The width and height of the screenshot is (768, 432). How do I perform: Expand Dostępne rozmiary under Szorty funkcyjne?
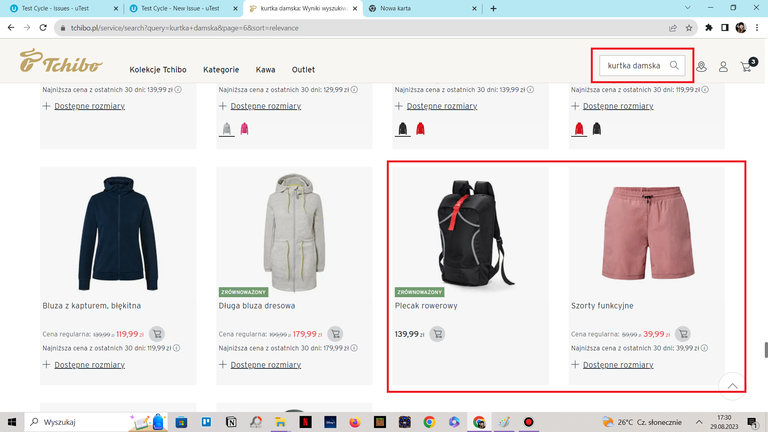[x=618, y=365]
